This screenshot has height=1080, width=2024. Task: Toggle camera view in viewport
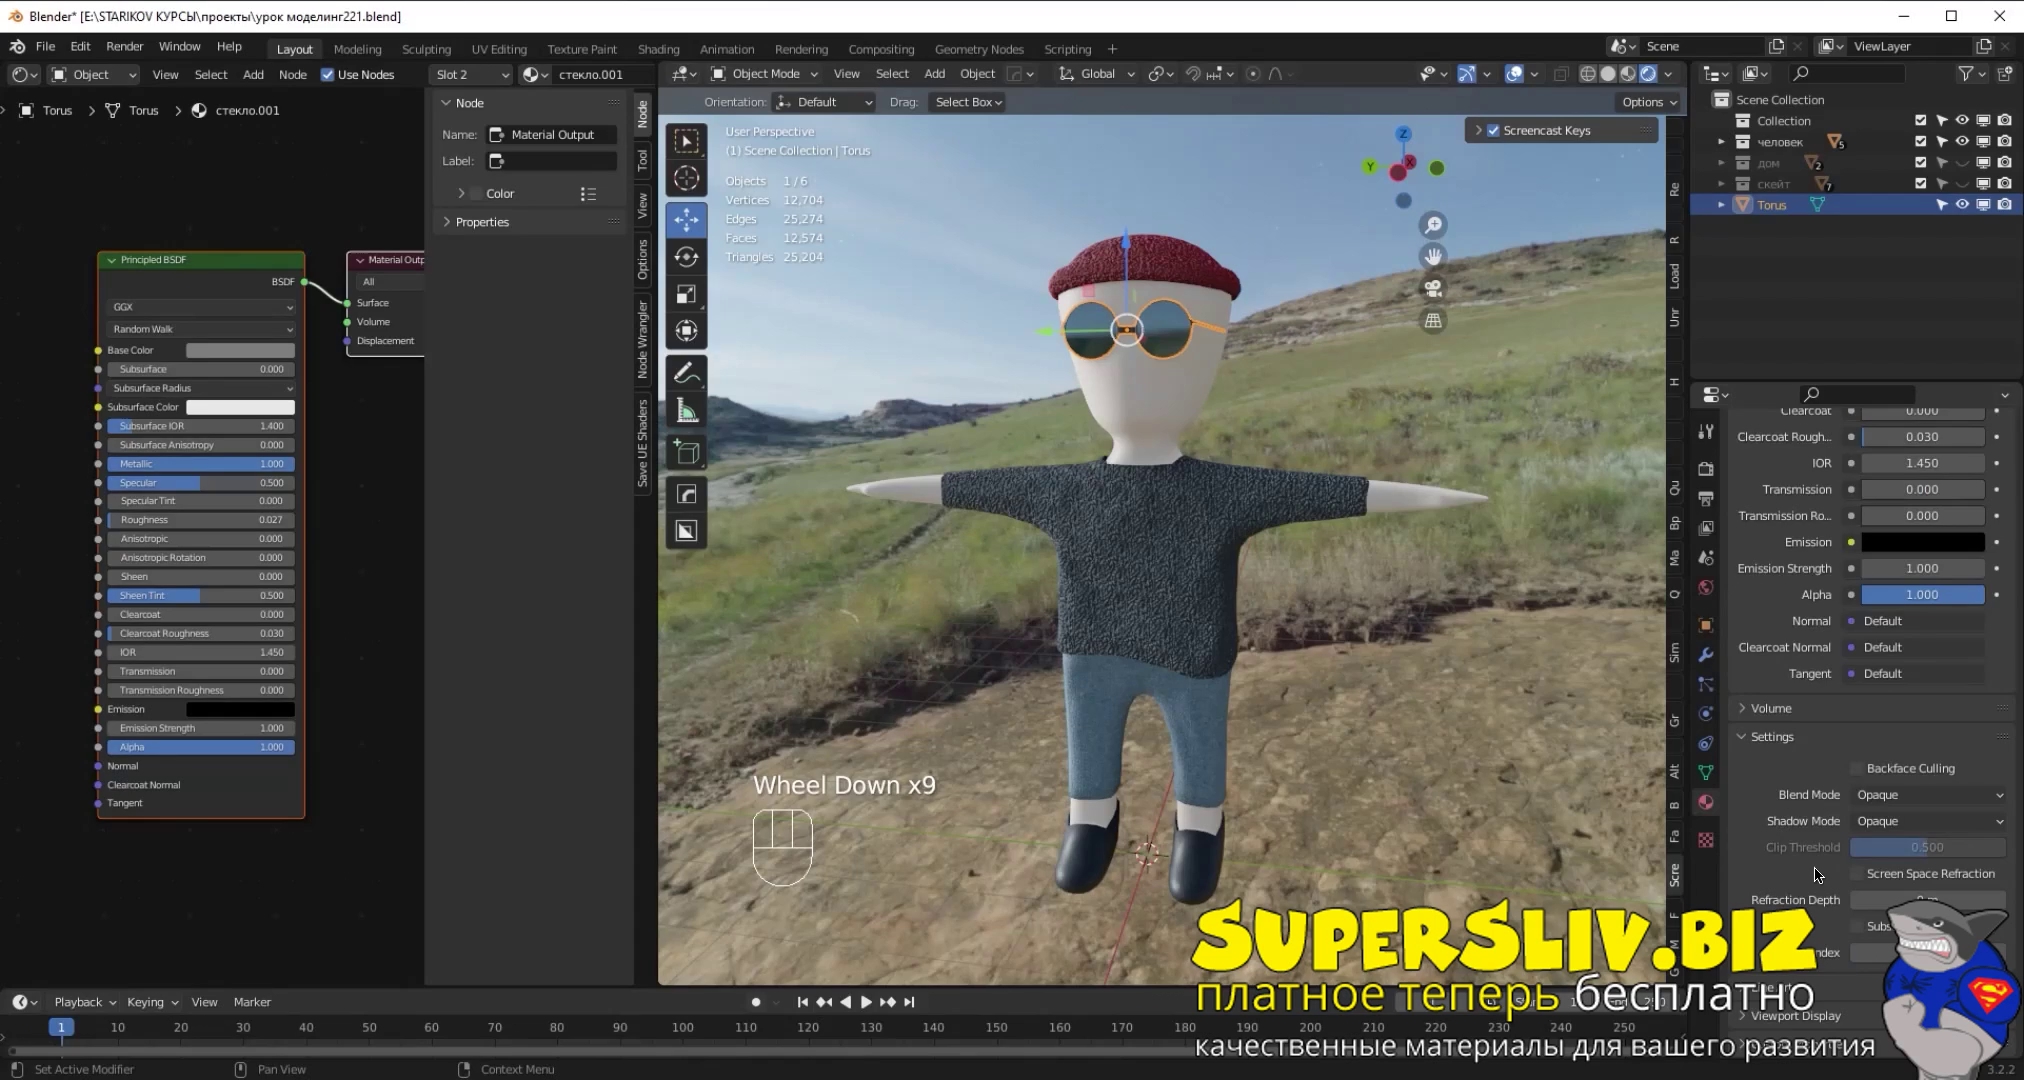tap(1433, 289)
